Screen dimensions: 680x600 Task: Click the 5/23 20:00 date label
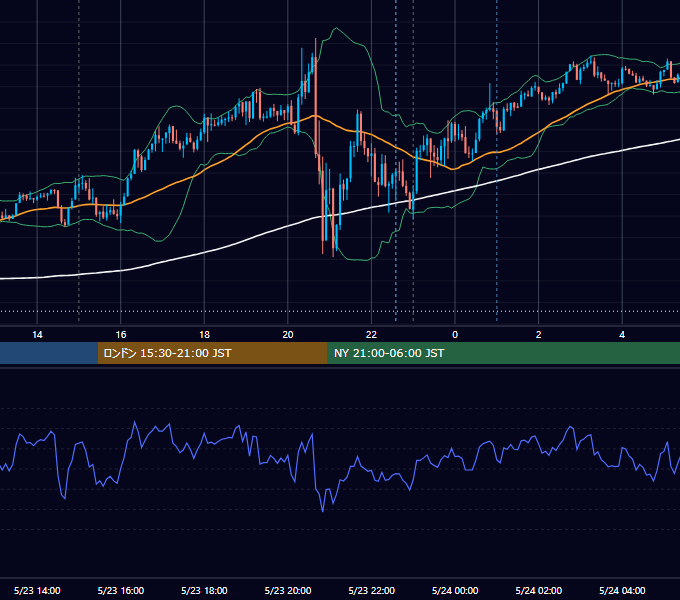pos(288,590)
